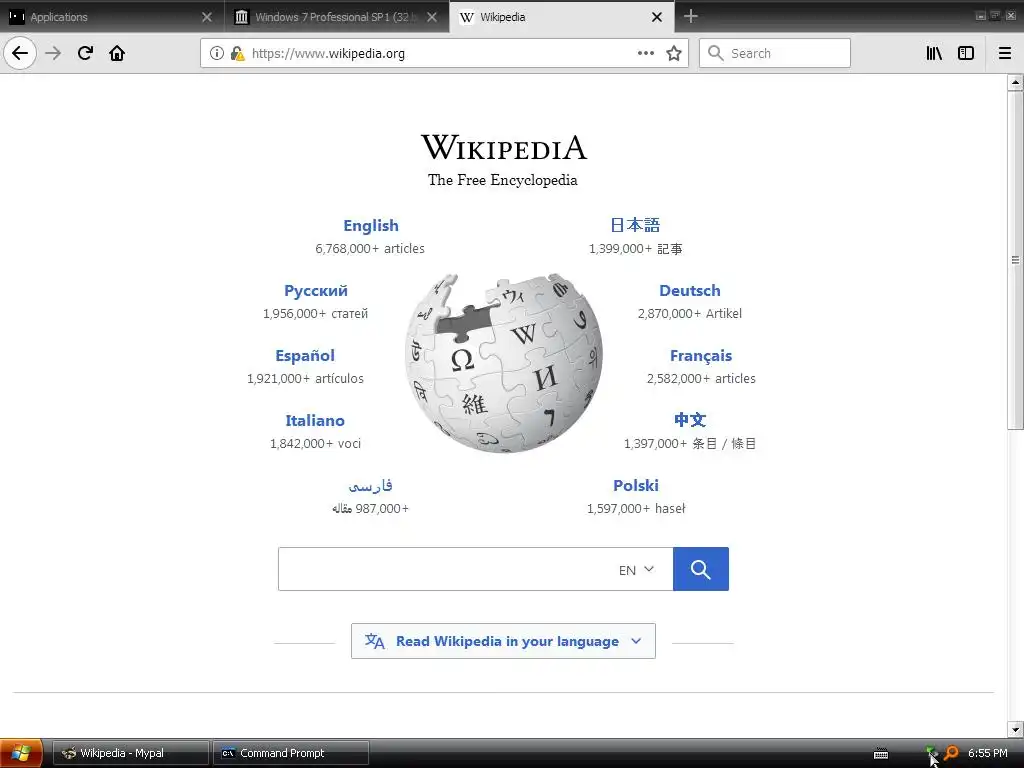Click the "1,597,000+ haseł" text
This screenshot has width=1024, height=768.
point(636,509)
